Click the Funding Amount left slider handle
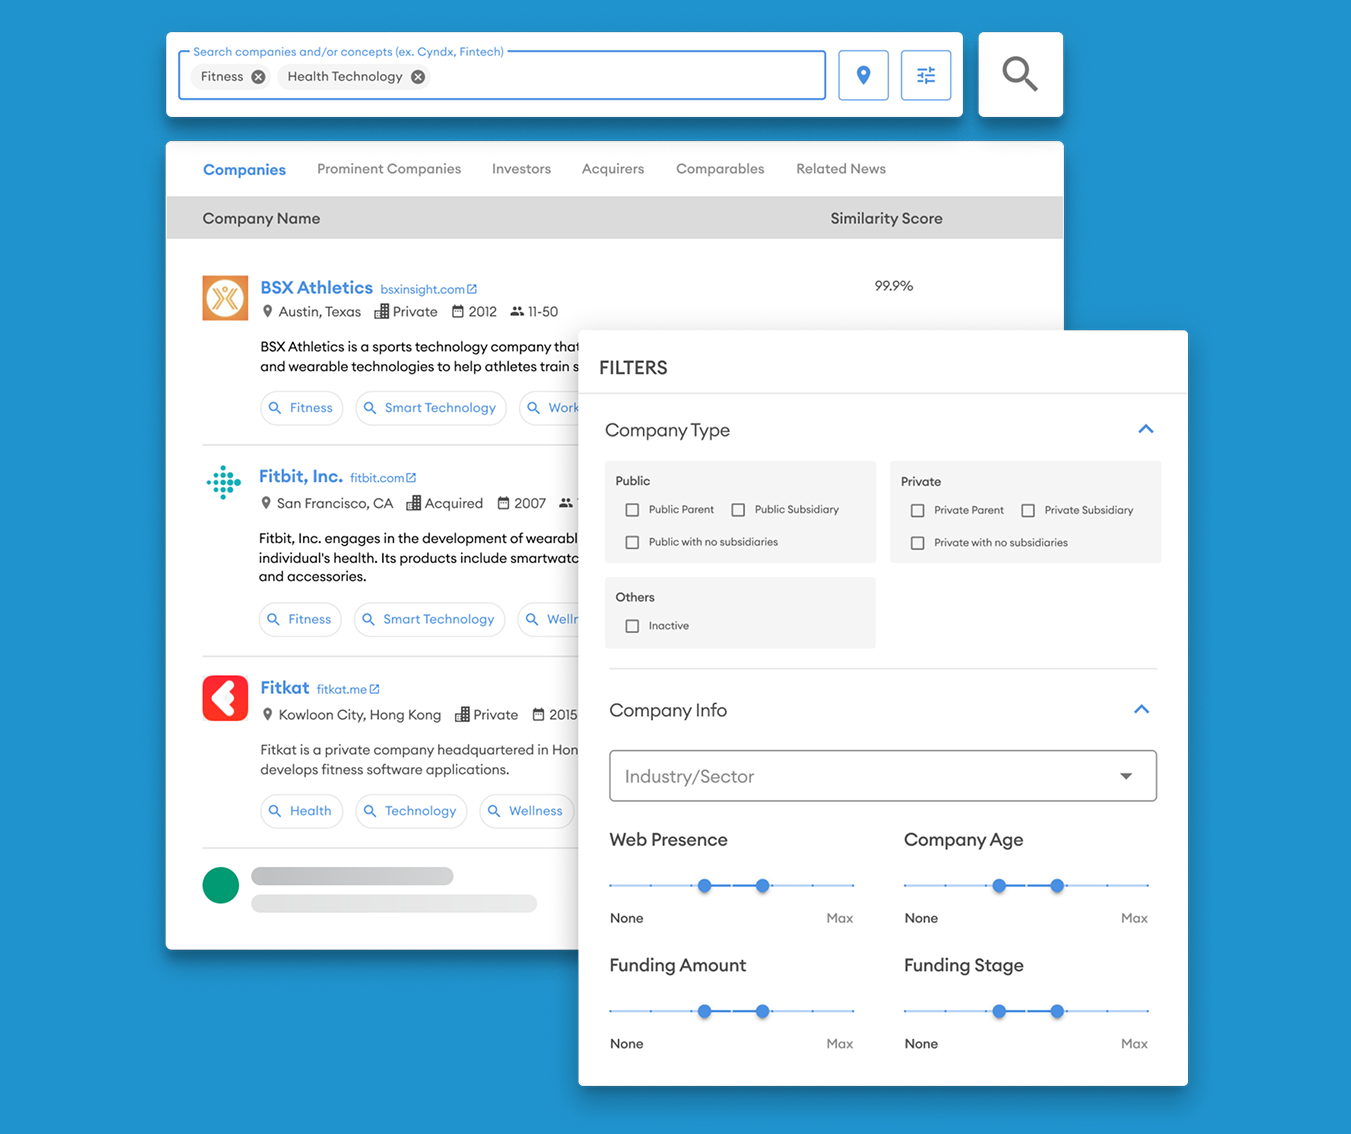The image size is (1351, 1134). (x=705, y=1012)
